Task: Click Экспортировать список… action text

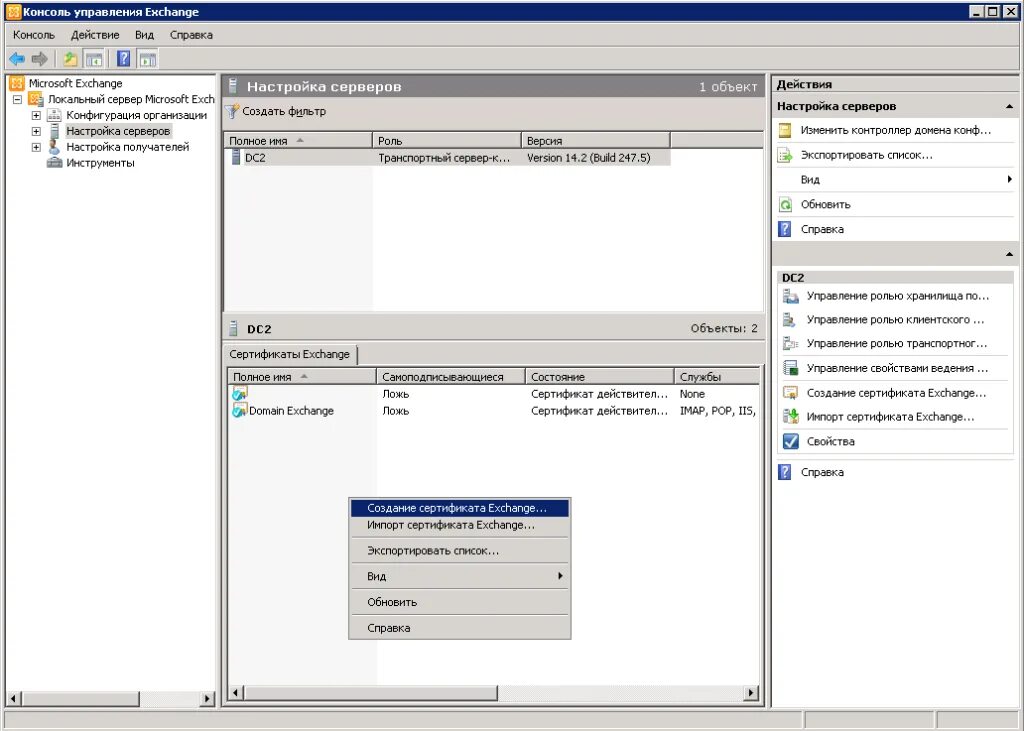Action: 867,155
